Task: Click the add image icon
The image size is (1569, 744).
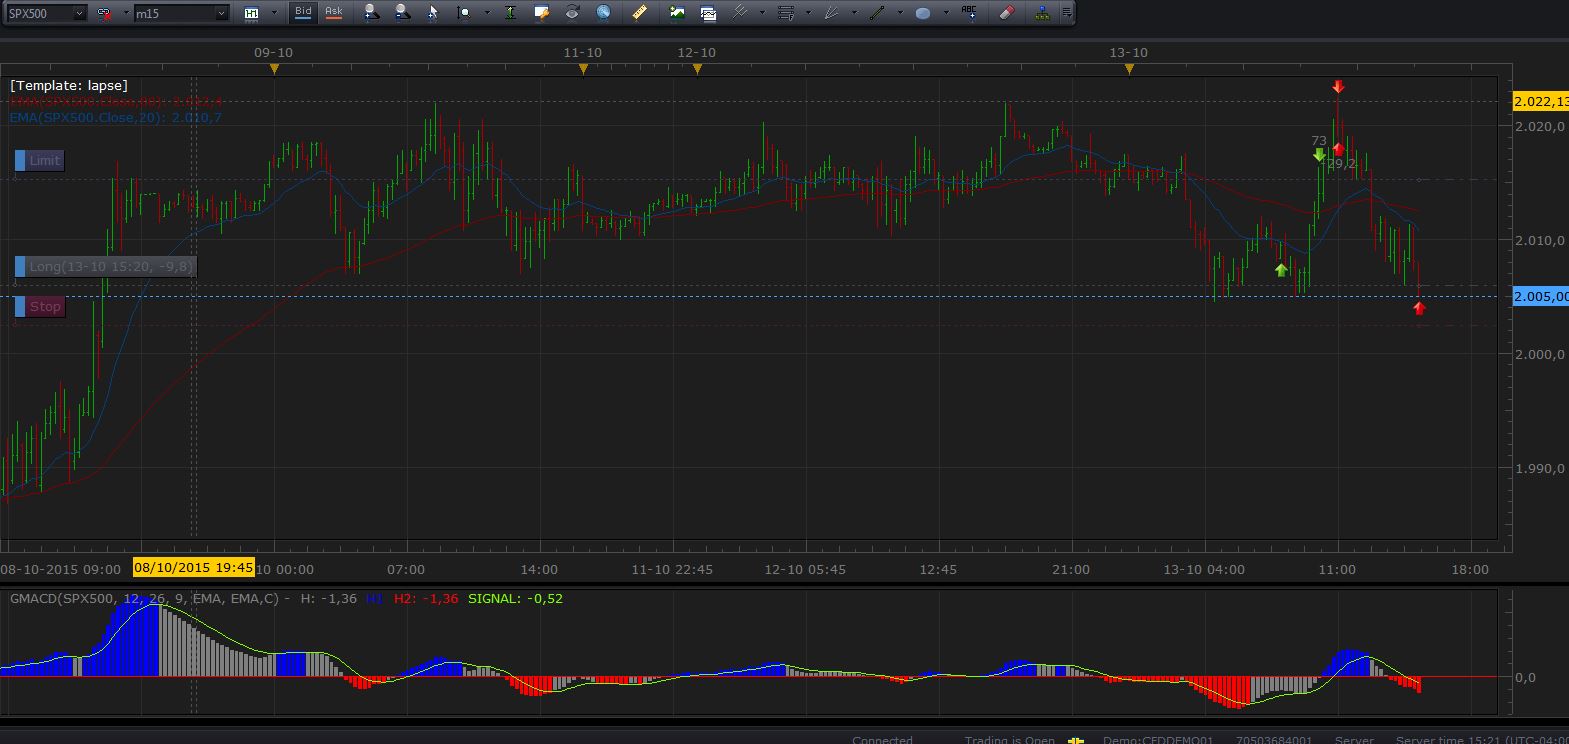Action: tap(677, 13)
